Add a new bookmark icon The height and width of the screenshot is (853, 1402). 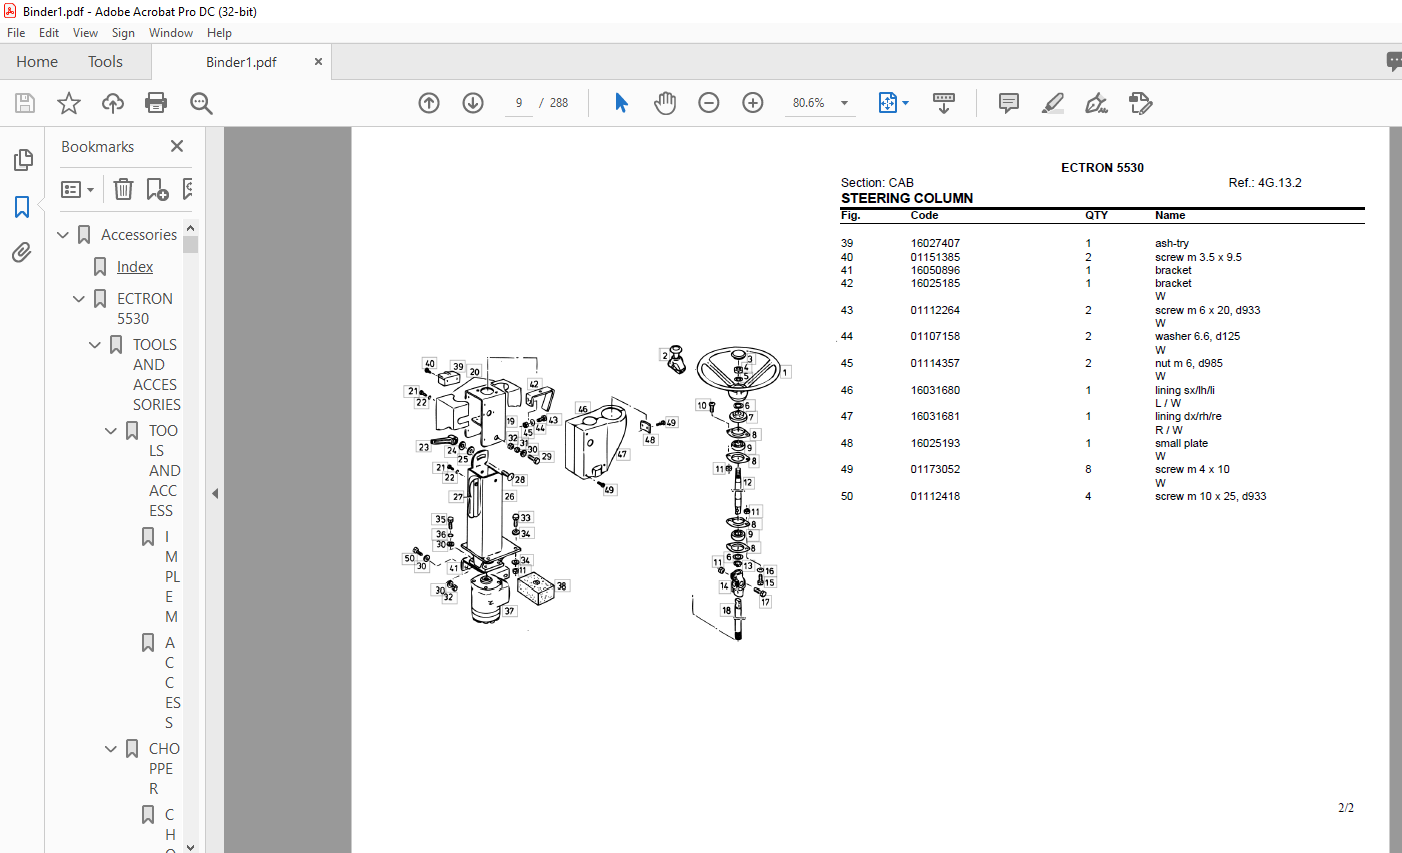click(157, 189)
